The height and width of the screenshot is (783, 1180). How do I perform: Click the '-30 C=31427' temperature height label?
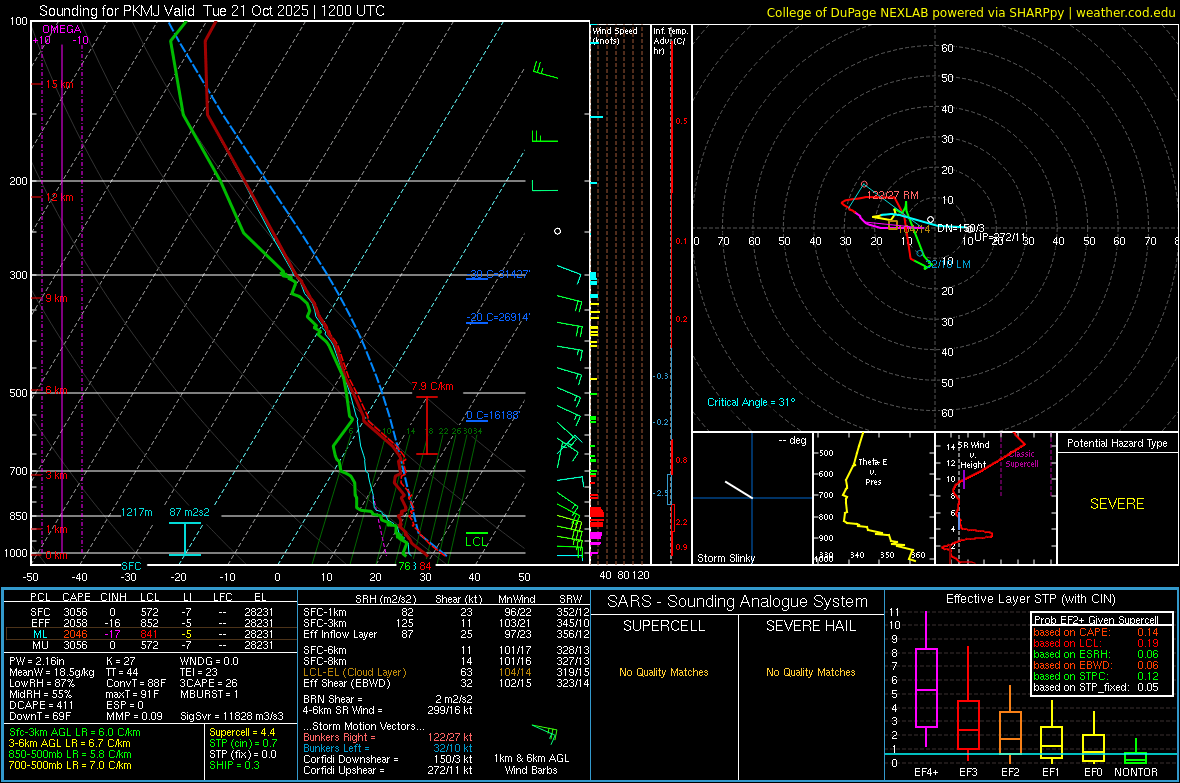499,274
